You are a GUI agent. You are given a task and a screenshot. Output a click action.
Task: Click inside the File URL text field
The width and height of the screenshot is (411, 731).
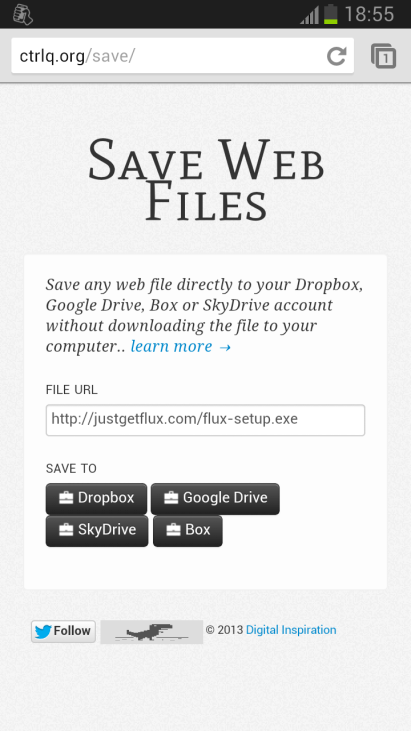pyautogui.click(x=205, y=420)
